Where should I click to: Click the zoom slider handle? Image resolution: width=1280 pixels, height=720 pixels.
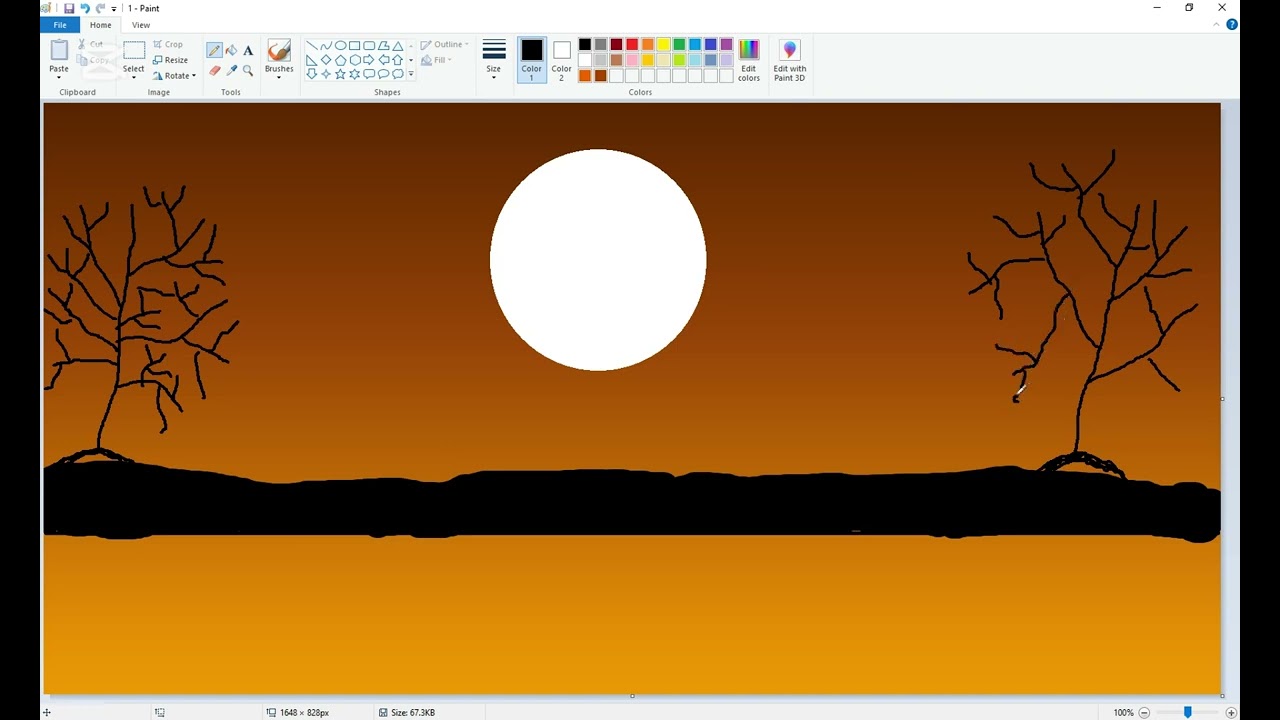coord(1187,712)
